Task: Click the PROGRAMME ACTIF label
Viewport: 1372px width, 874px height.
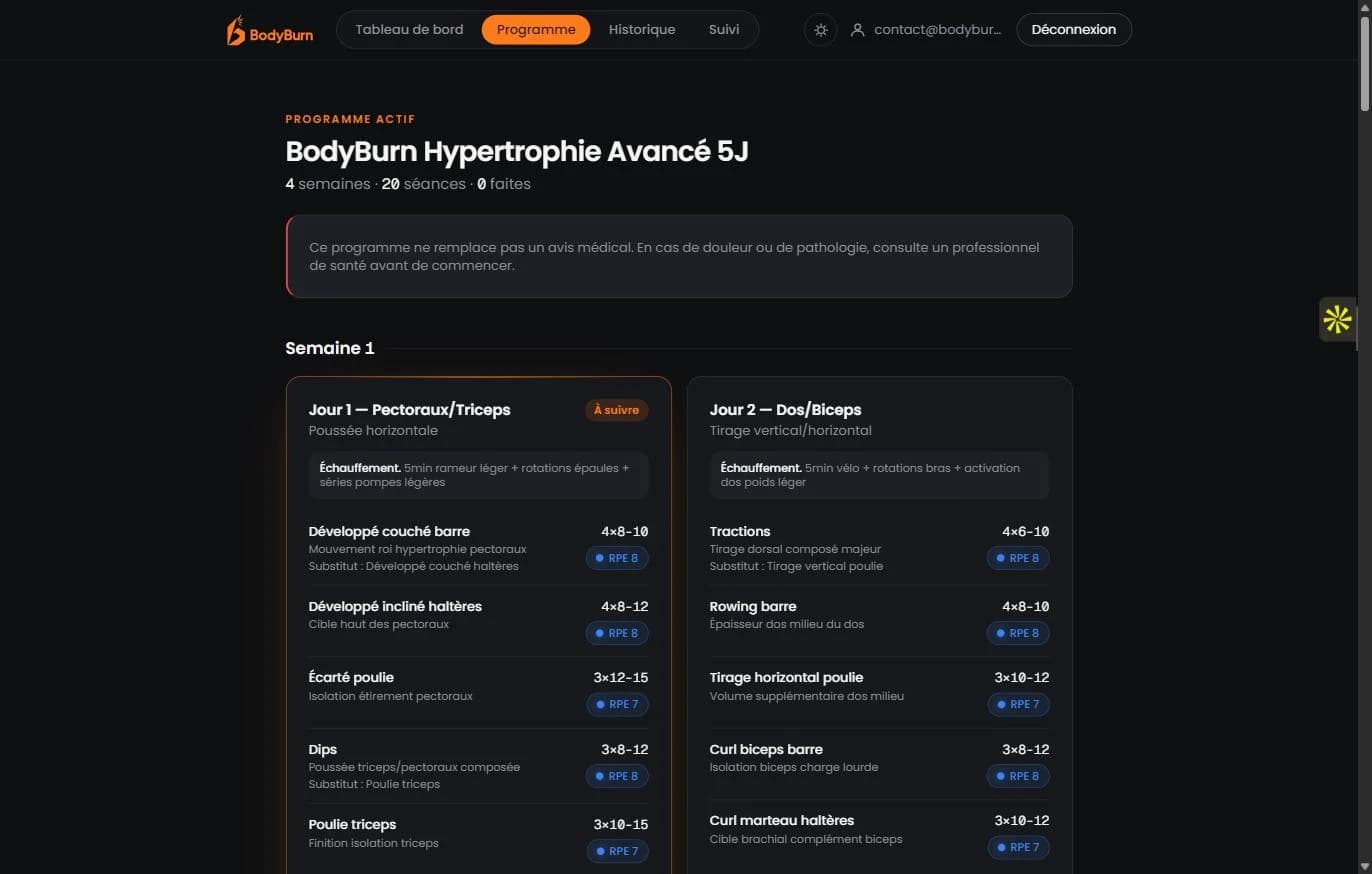Action: (350, 119)
